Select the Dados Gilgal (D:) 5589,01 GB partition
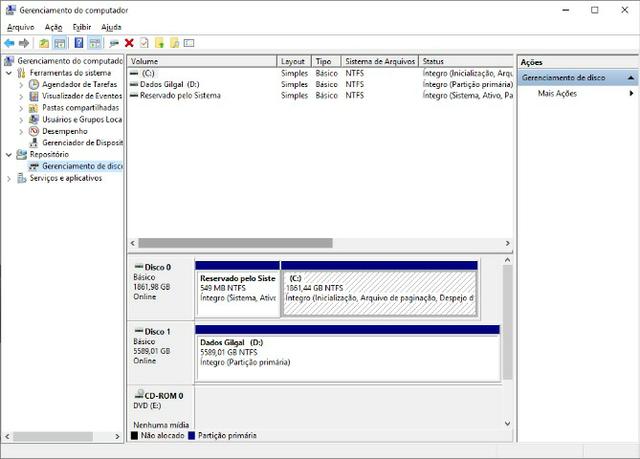 pos(347,353)
